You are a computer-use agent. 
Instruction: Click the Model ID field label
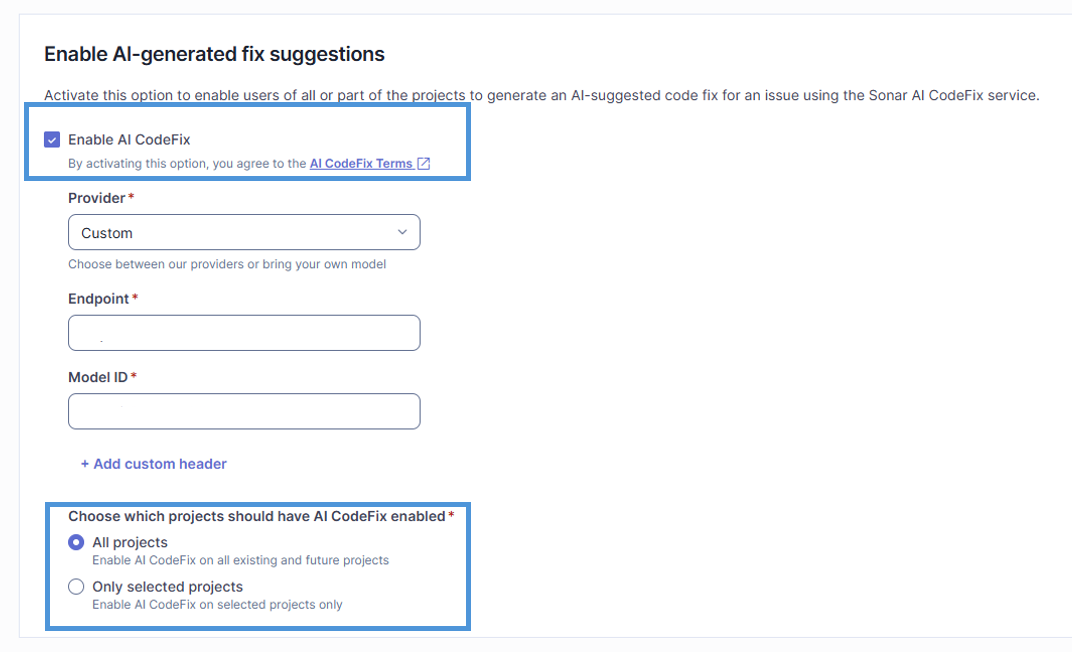(98, 377)
